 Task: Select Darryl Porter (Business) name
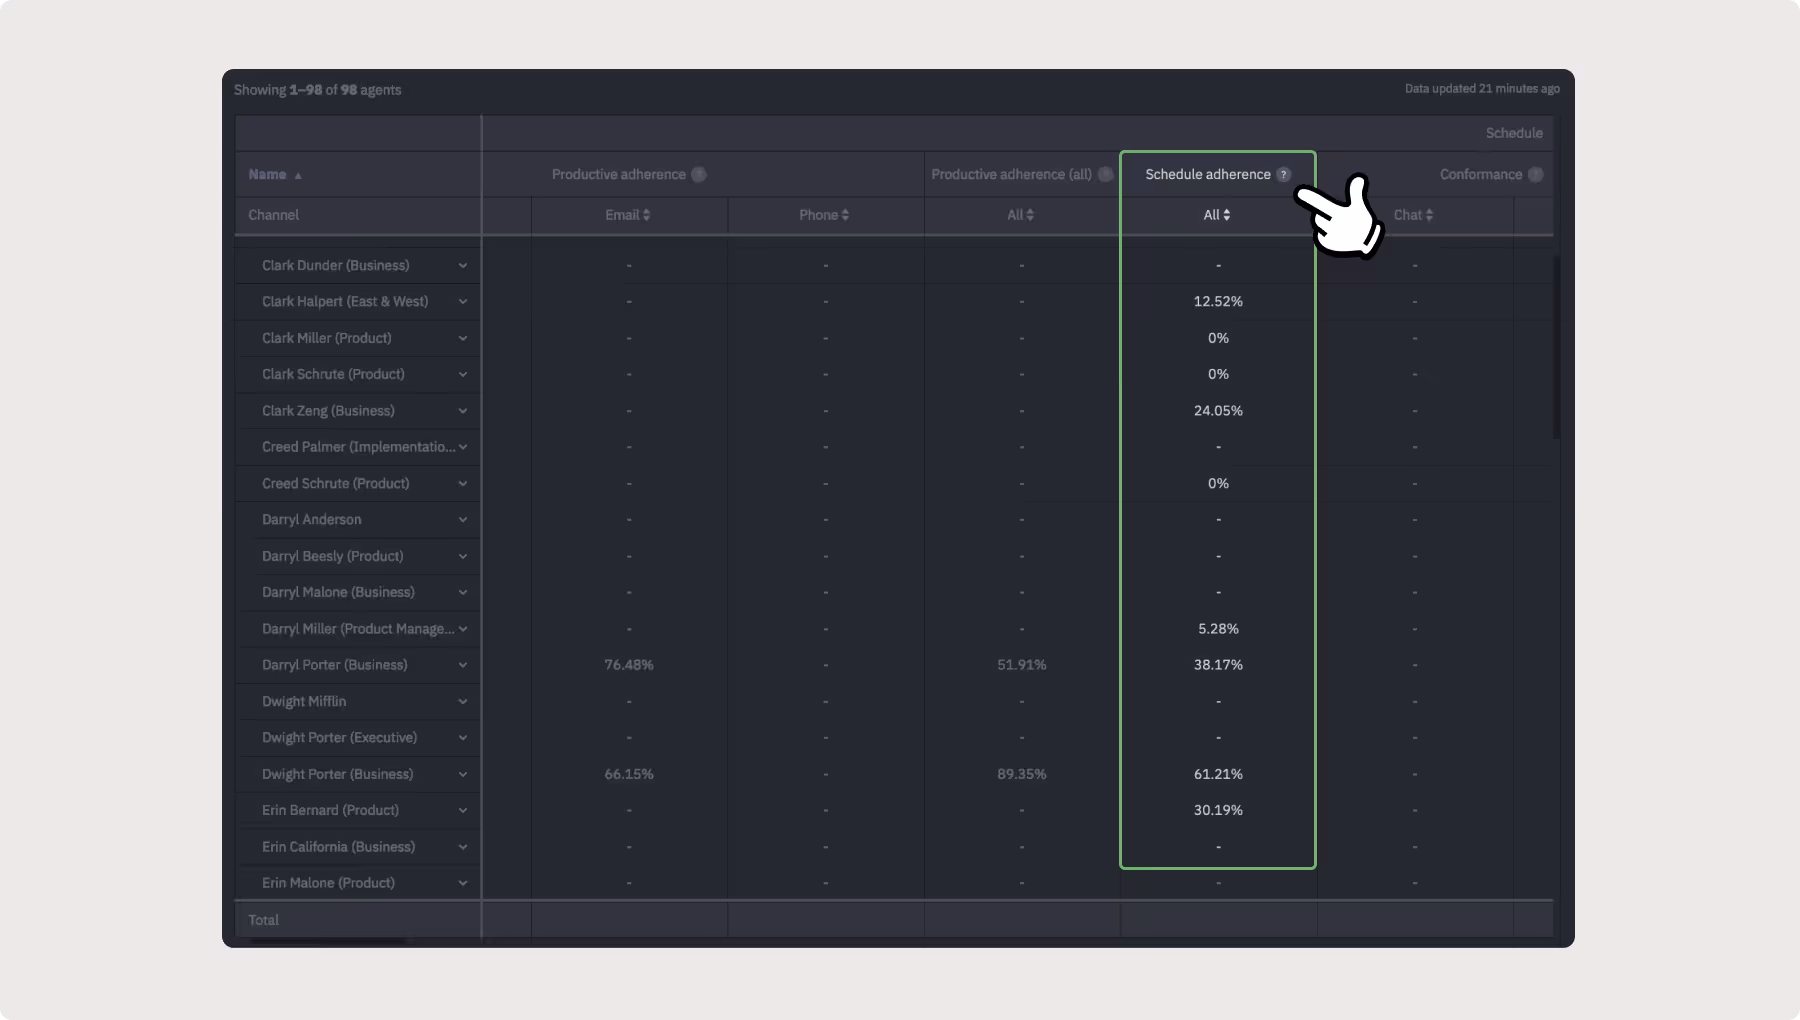click(x=335, y=665)
